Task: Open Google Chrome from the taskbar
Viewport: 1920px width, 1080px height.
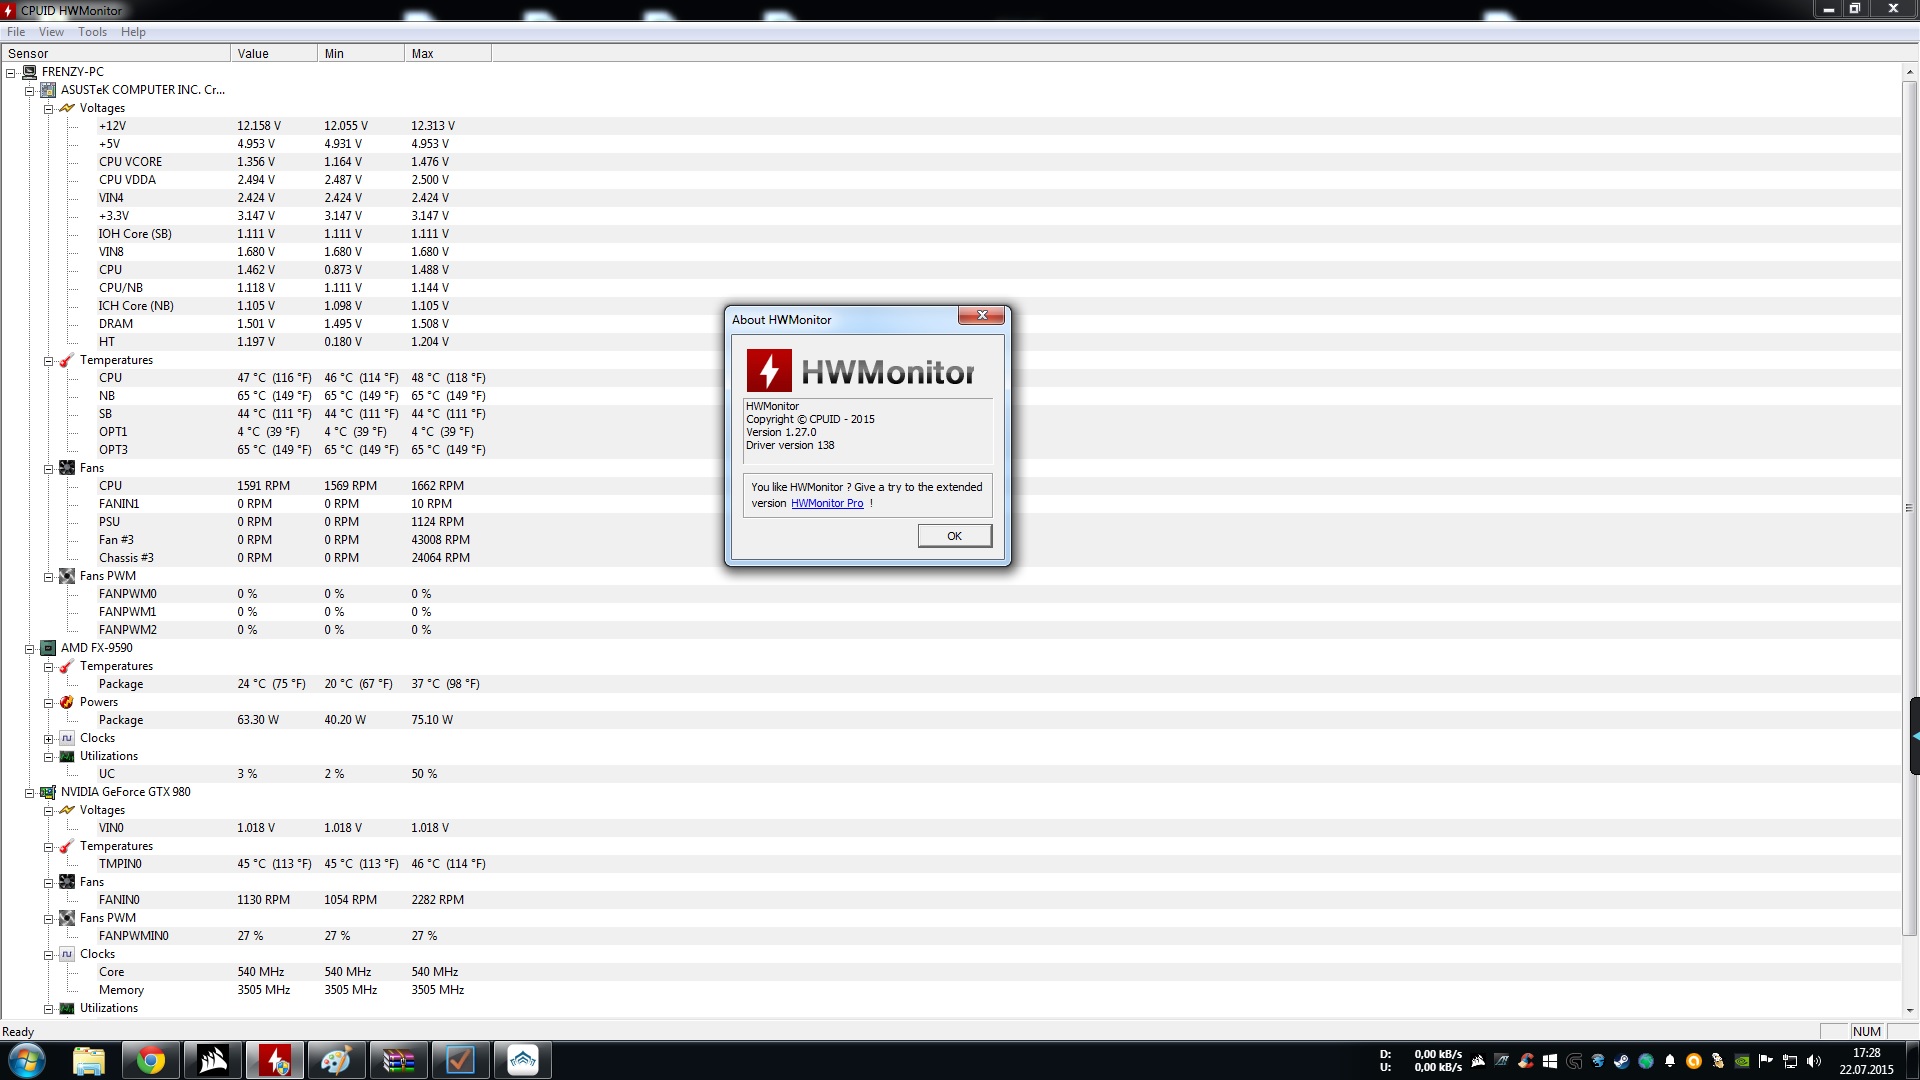Action: pyautogui.click(x=151, y=1060)
